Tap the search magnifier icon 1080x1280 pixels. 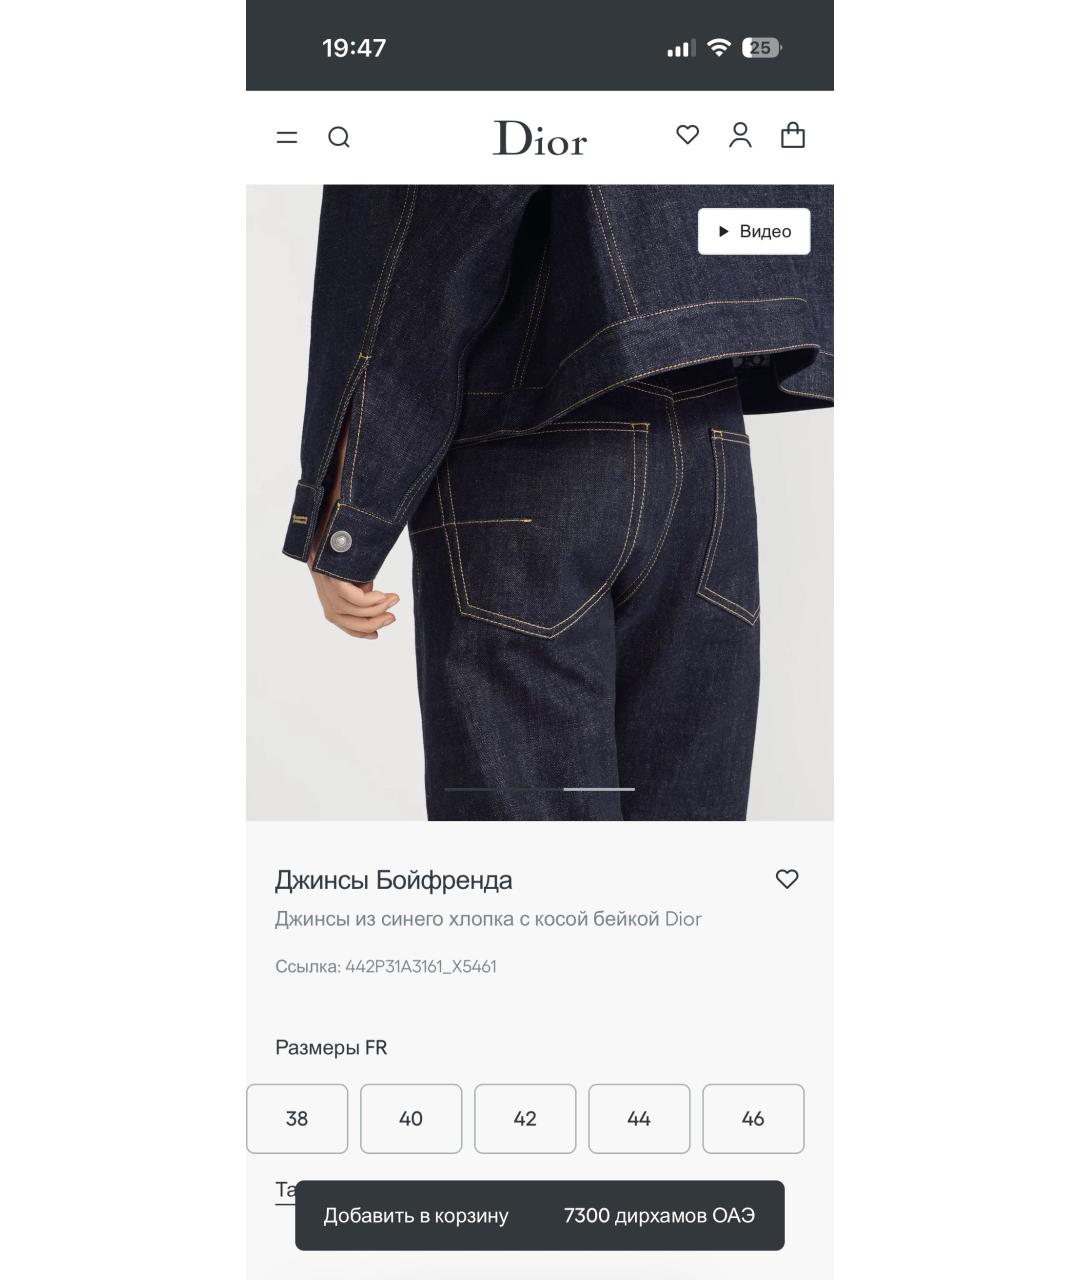coord(339,137)
